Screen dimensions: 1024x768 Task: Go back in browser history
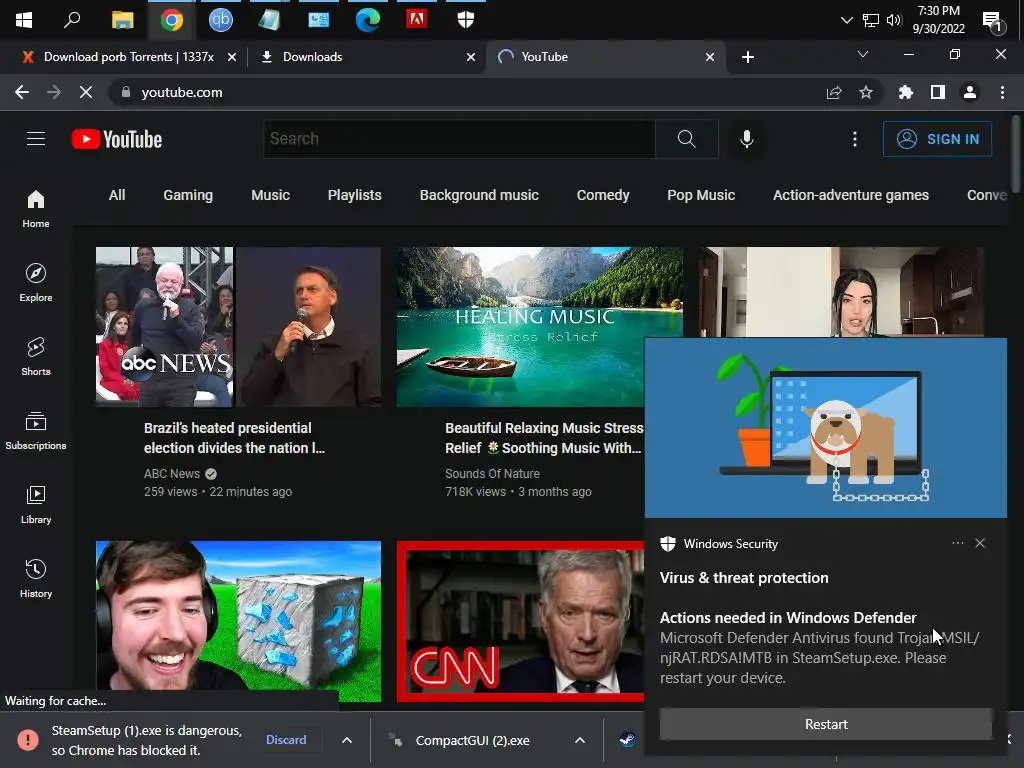click(22, 92)
